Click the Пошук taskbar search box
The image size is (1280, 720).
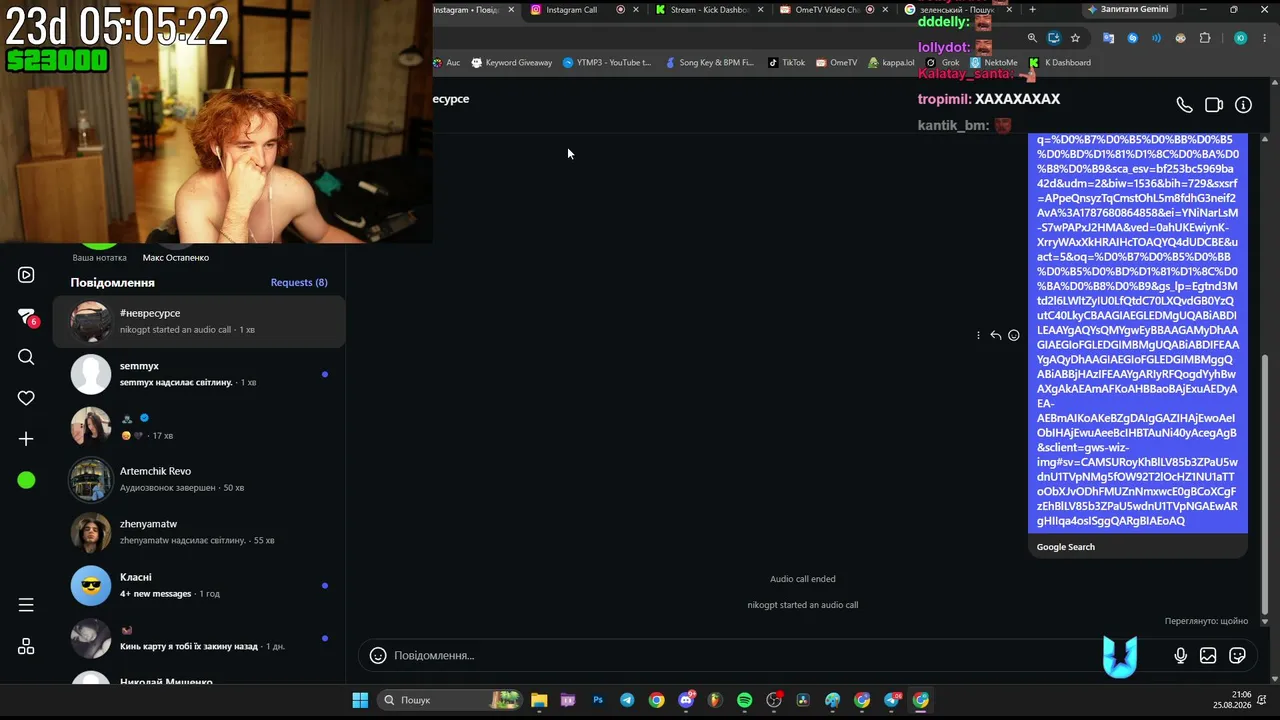(x=450, y=700)
